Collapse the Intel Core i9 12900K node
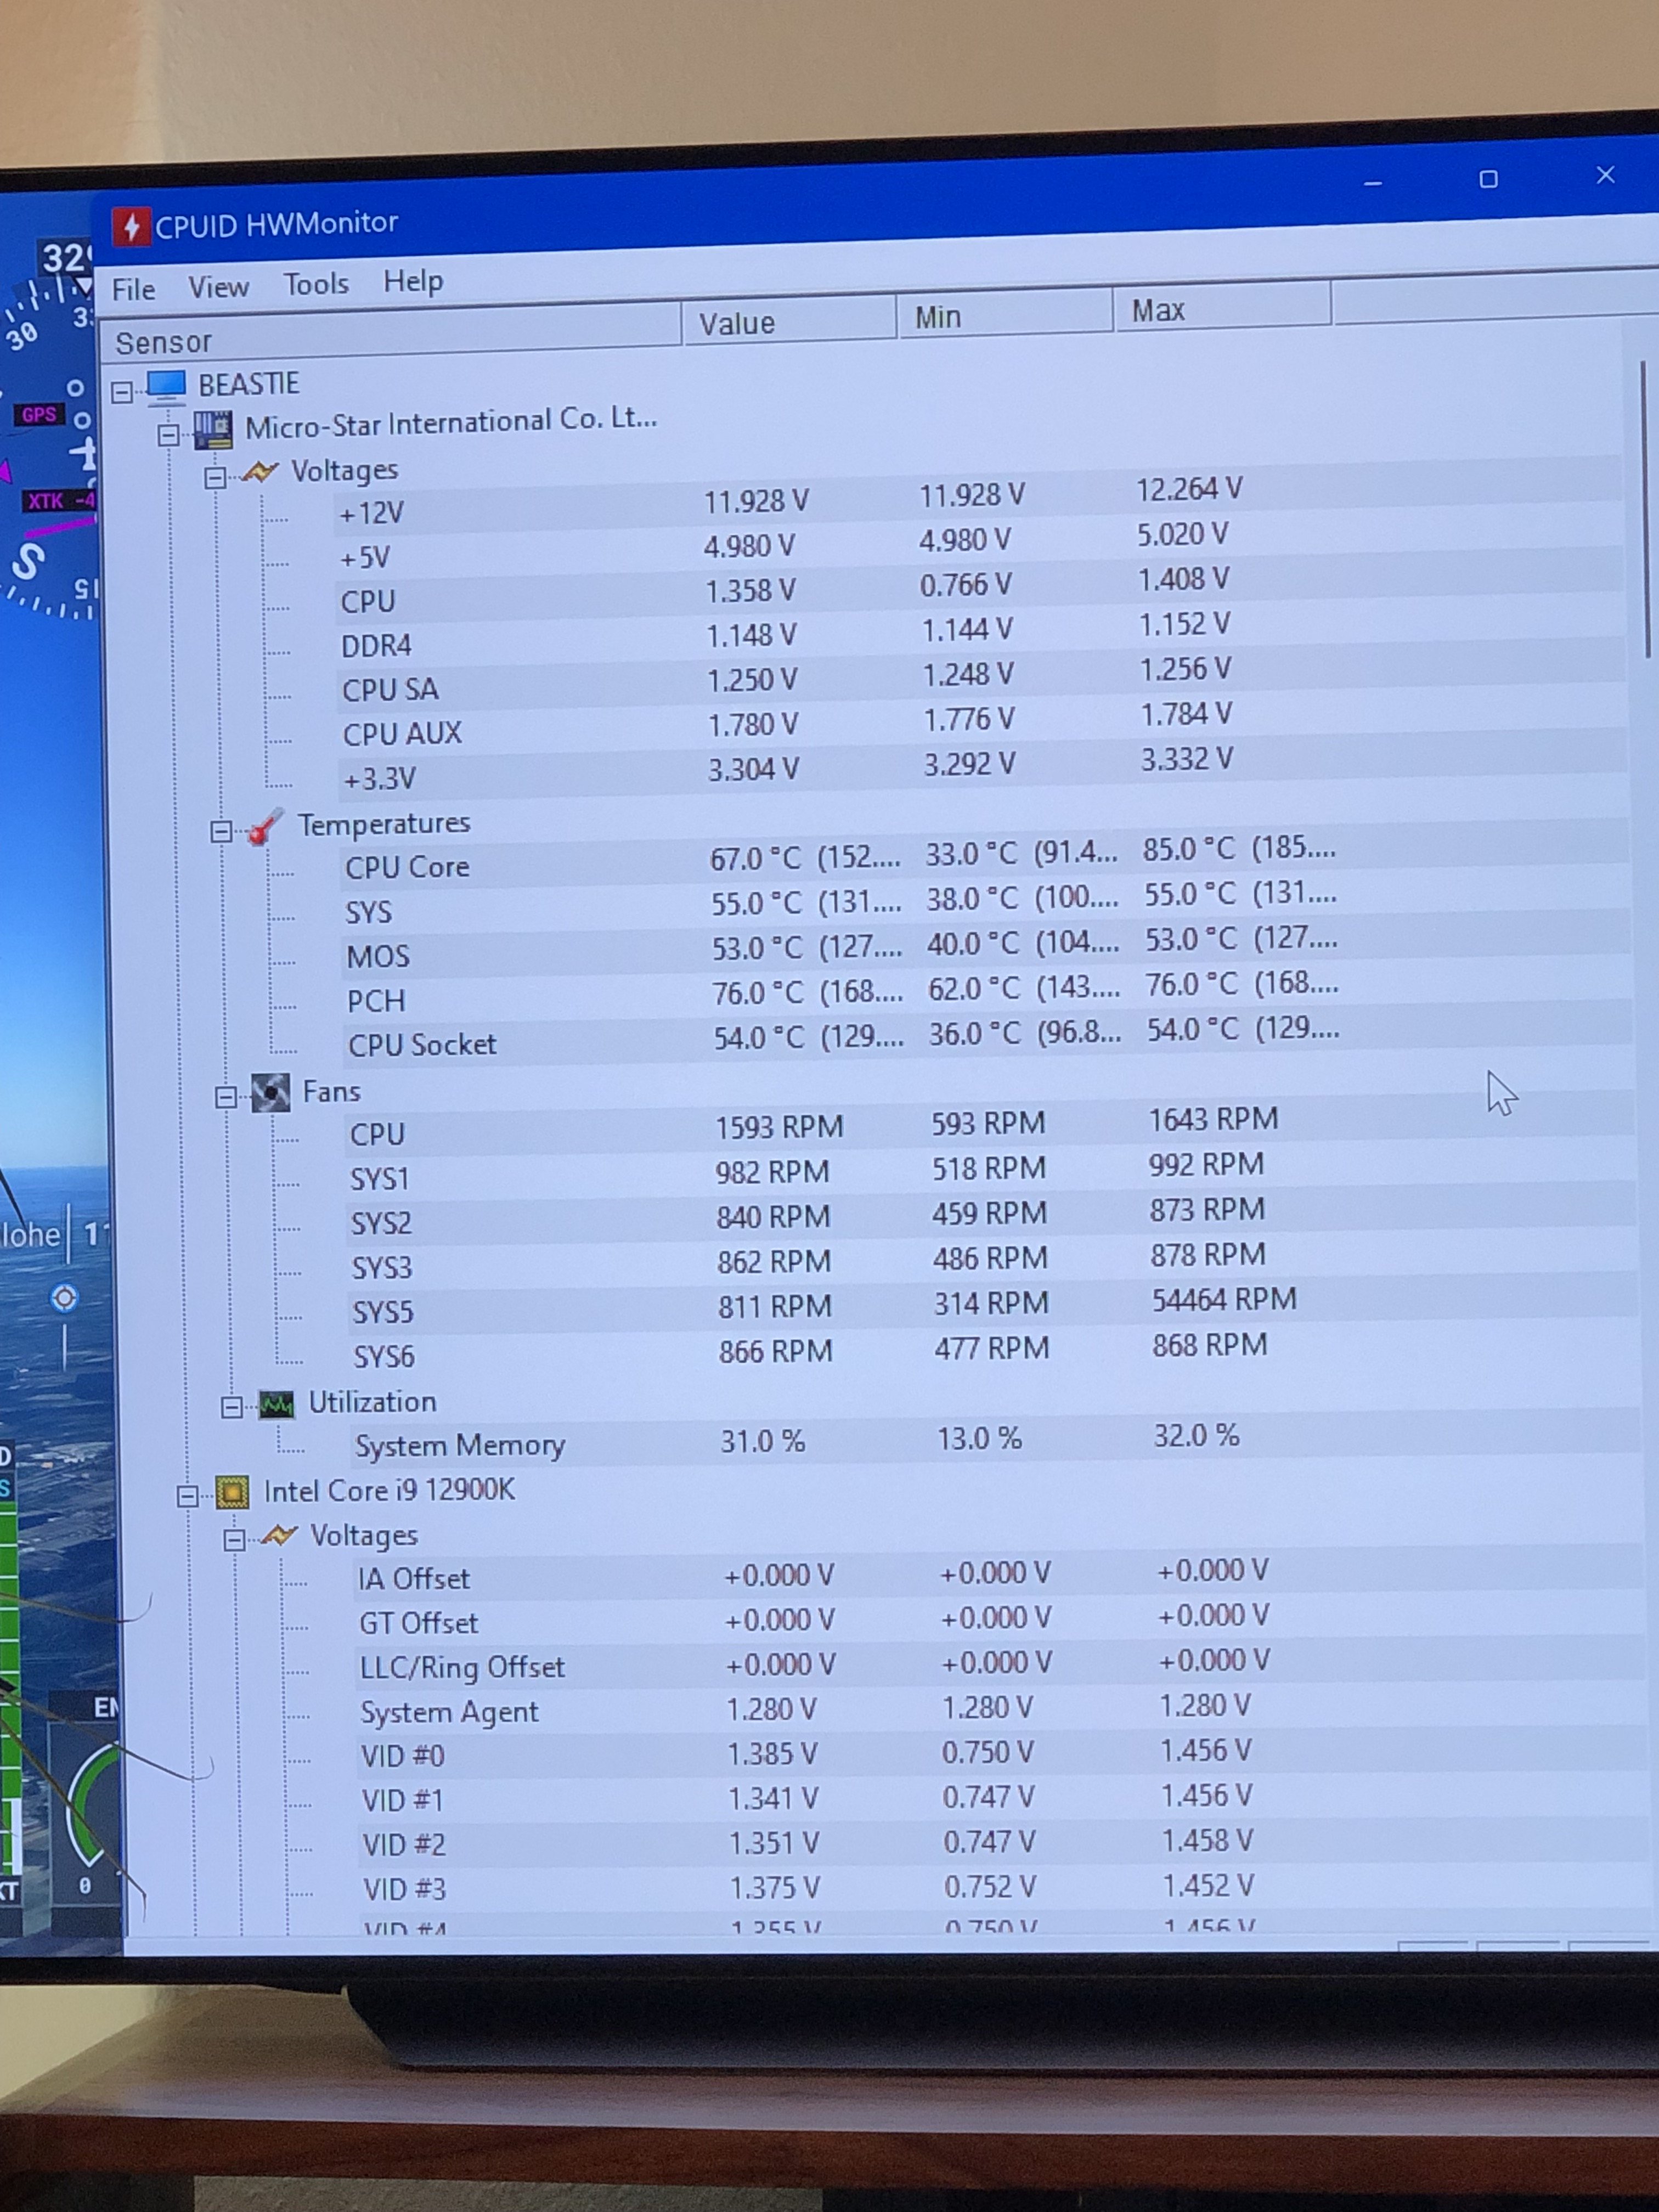The width and height of the screenshot is (1659, 2212). pos(187,1496)
